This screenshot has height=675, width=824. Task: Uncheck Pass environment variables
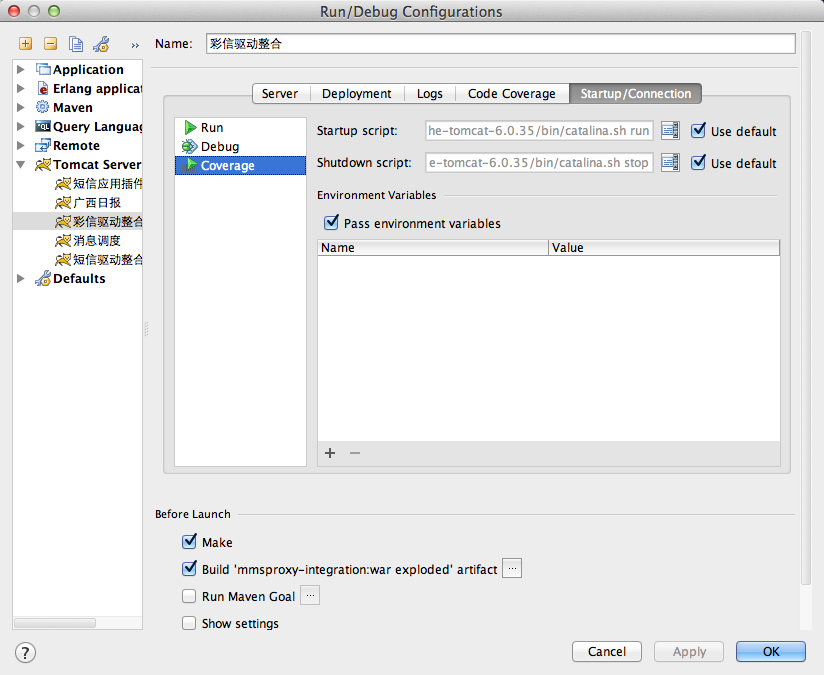(x=331, y=222)
